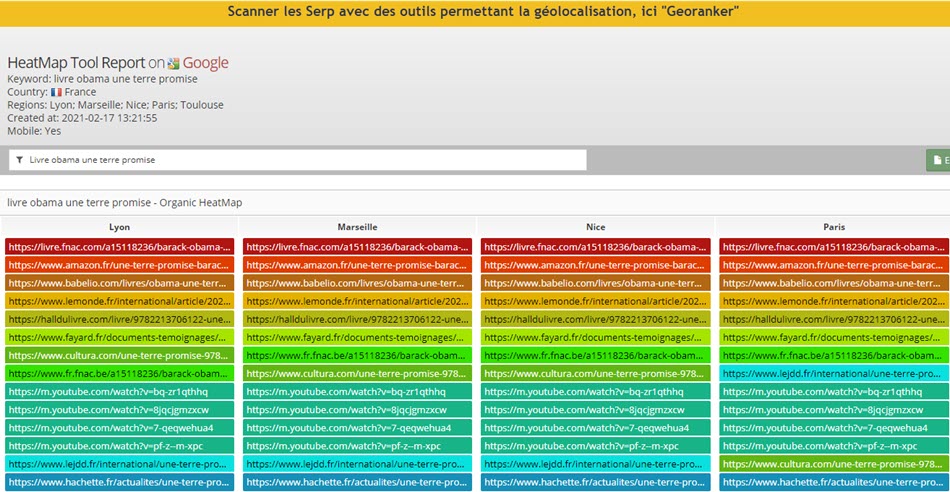Open the amazon.fr result under Nice
This screenshot has height=492, width=950.
click(596, 265)
